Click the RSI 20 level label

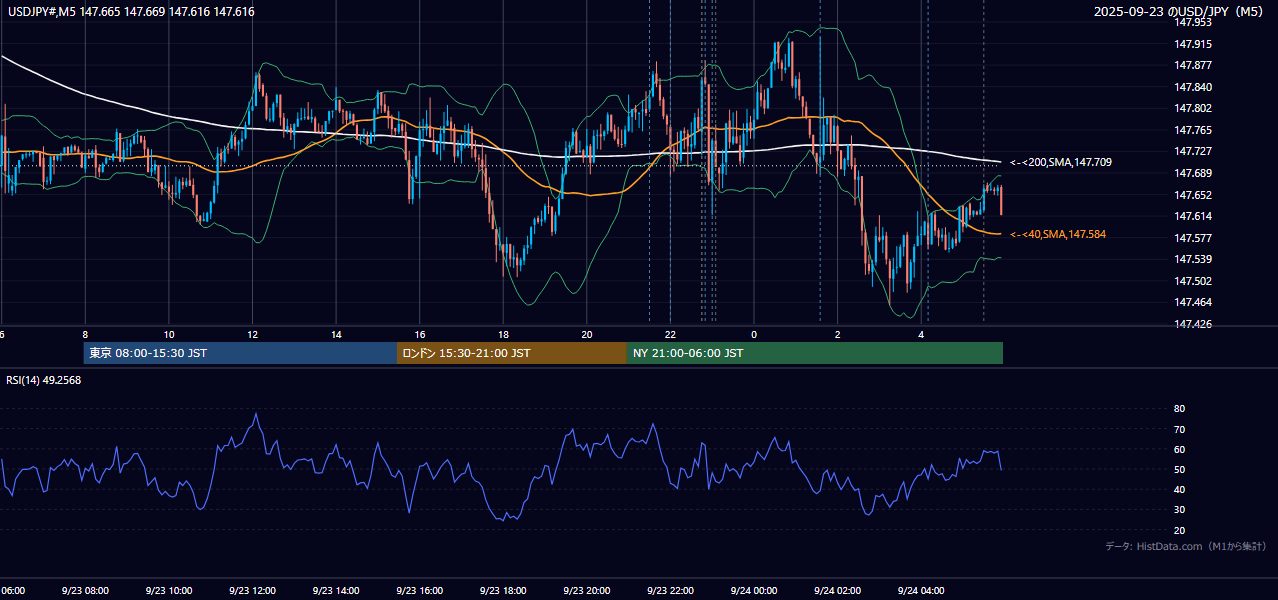pos(1179,530)
